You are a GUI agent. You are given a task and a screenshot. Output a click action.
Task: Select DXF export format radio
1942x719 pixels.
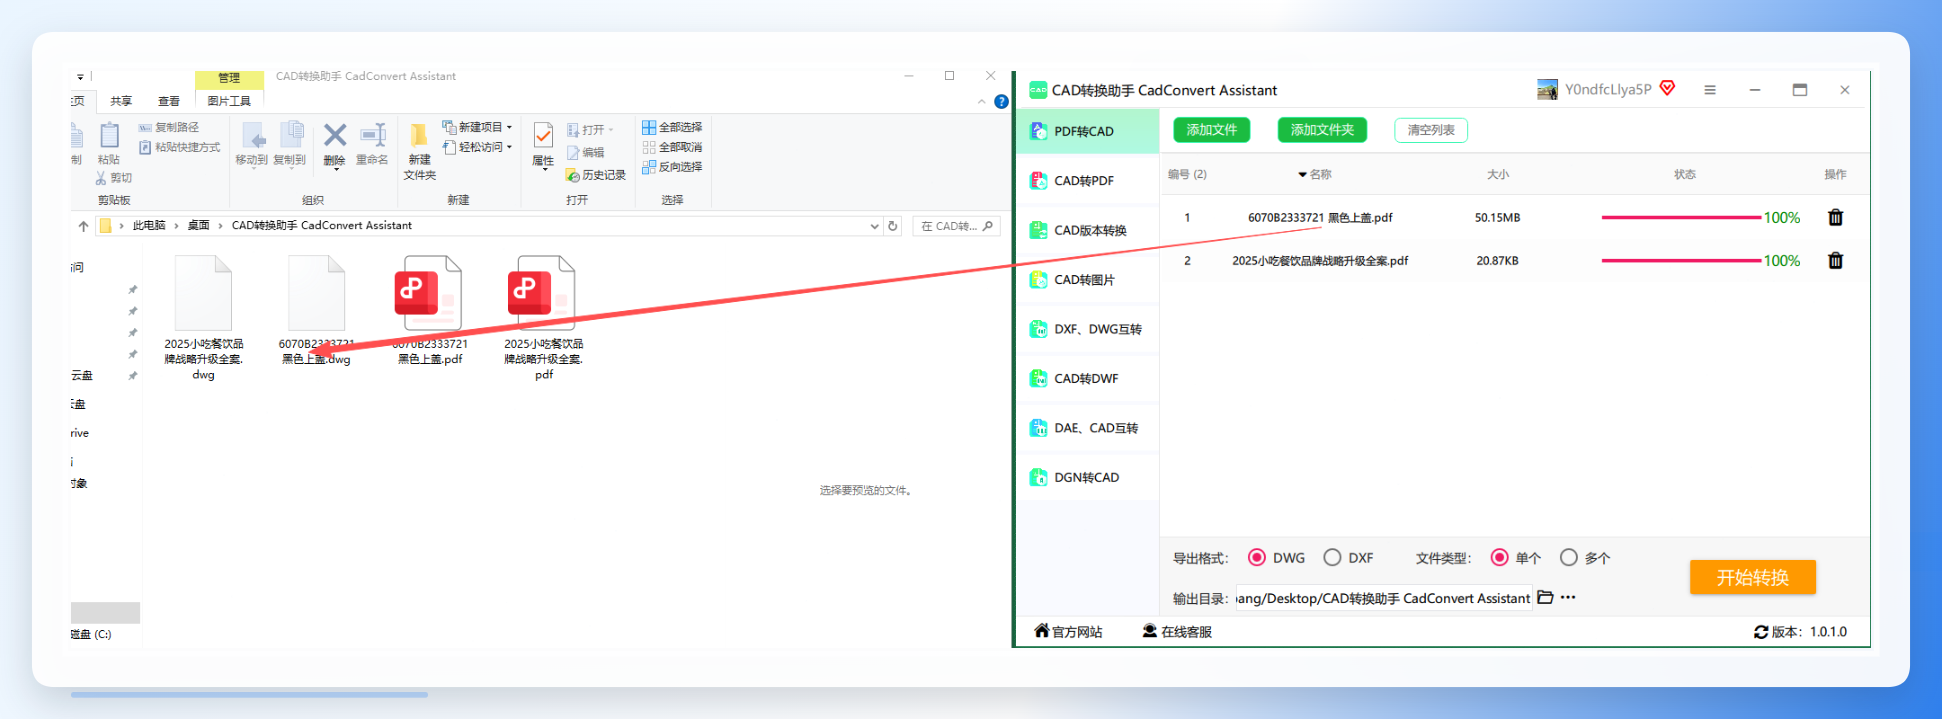pos(1332,558)
